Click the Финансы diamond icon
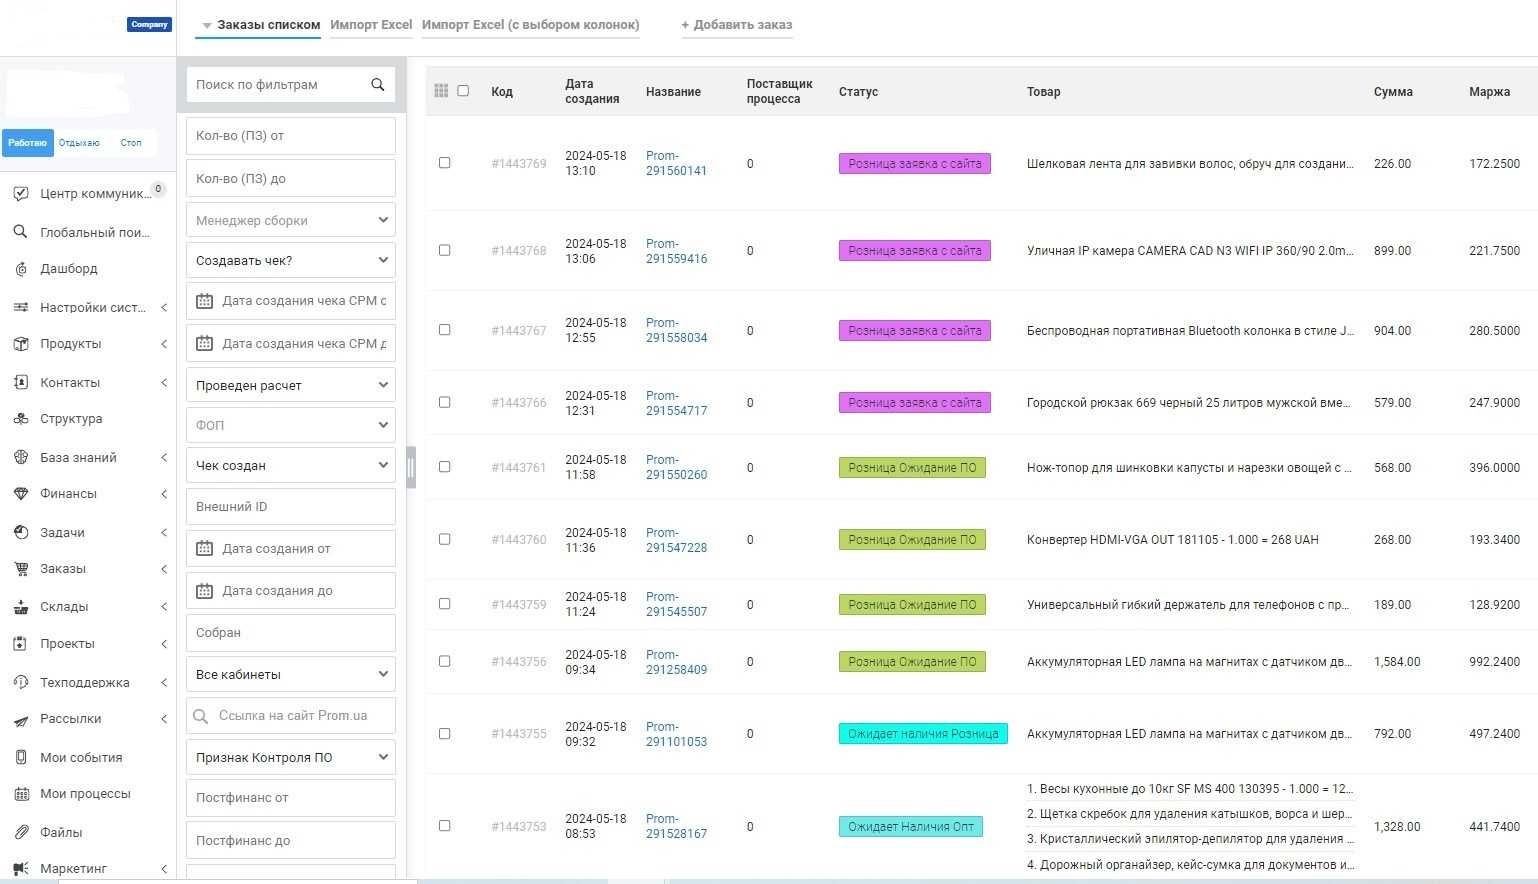This screenshot has width=1538, height=884. [20, 493]
